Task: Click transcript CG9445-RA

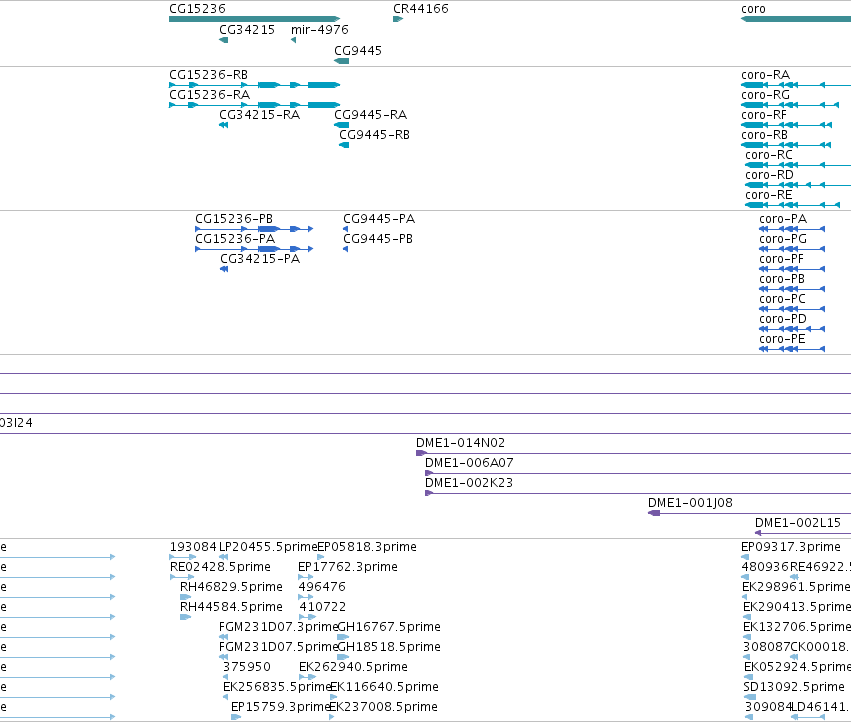Action: click(x=341, y=125)
